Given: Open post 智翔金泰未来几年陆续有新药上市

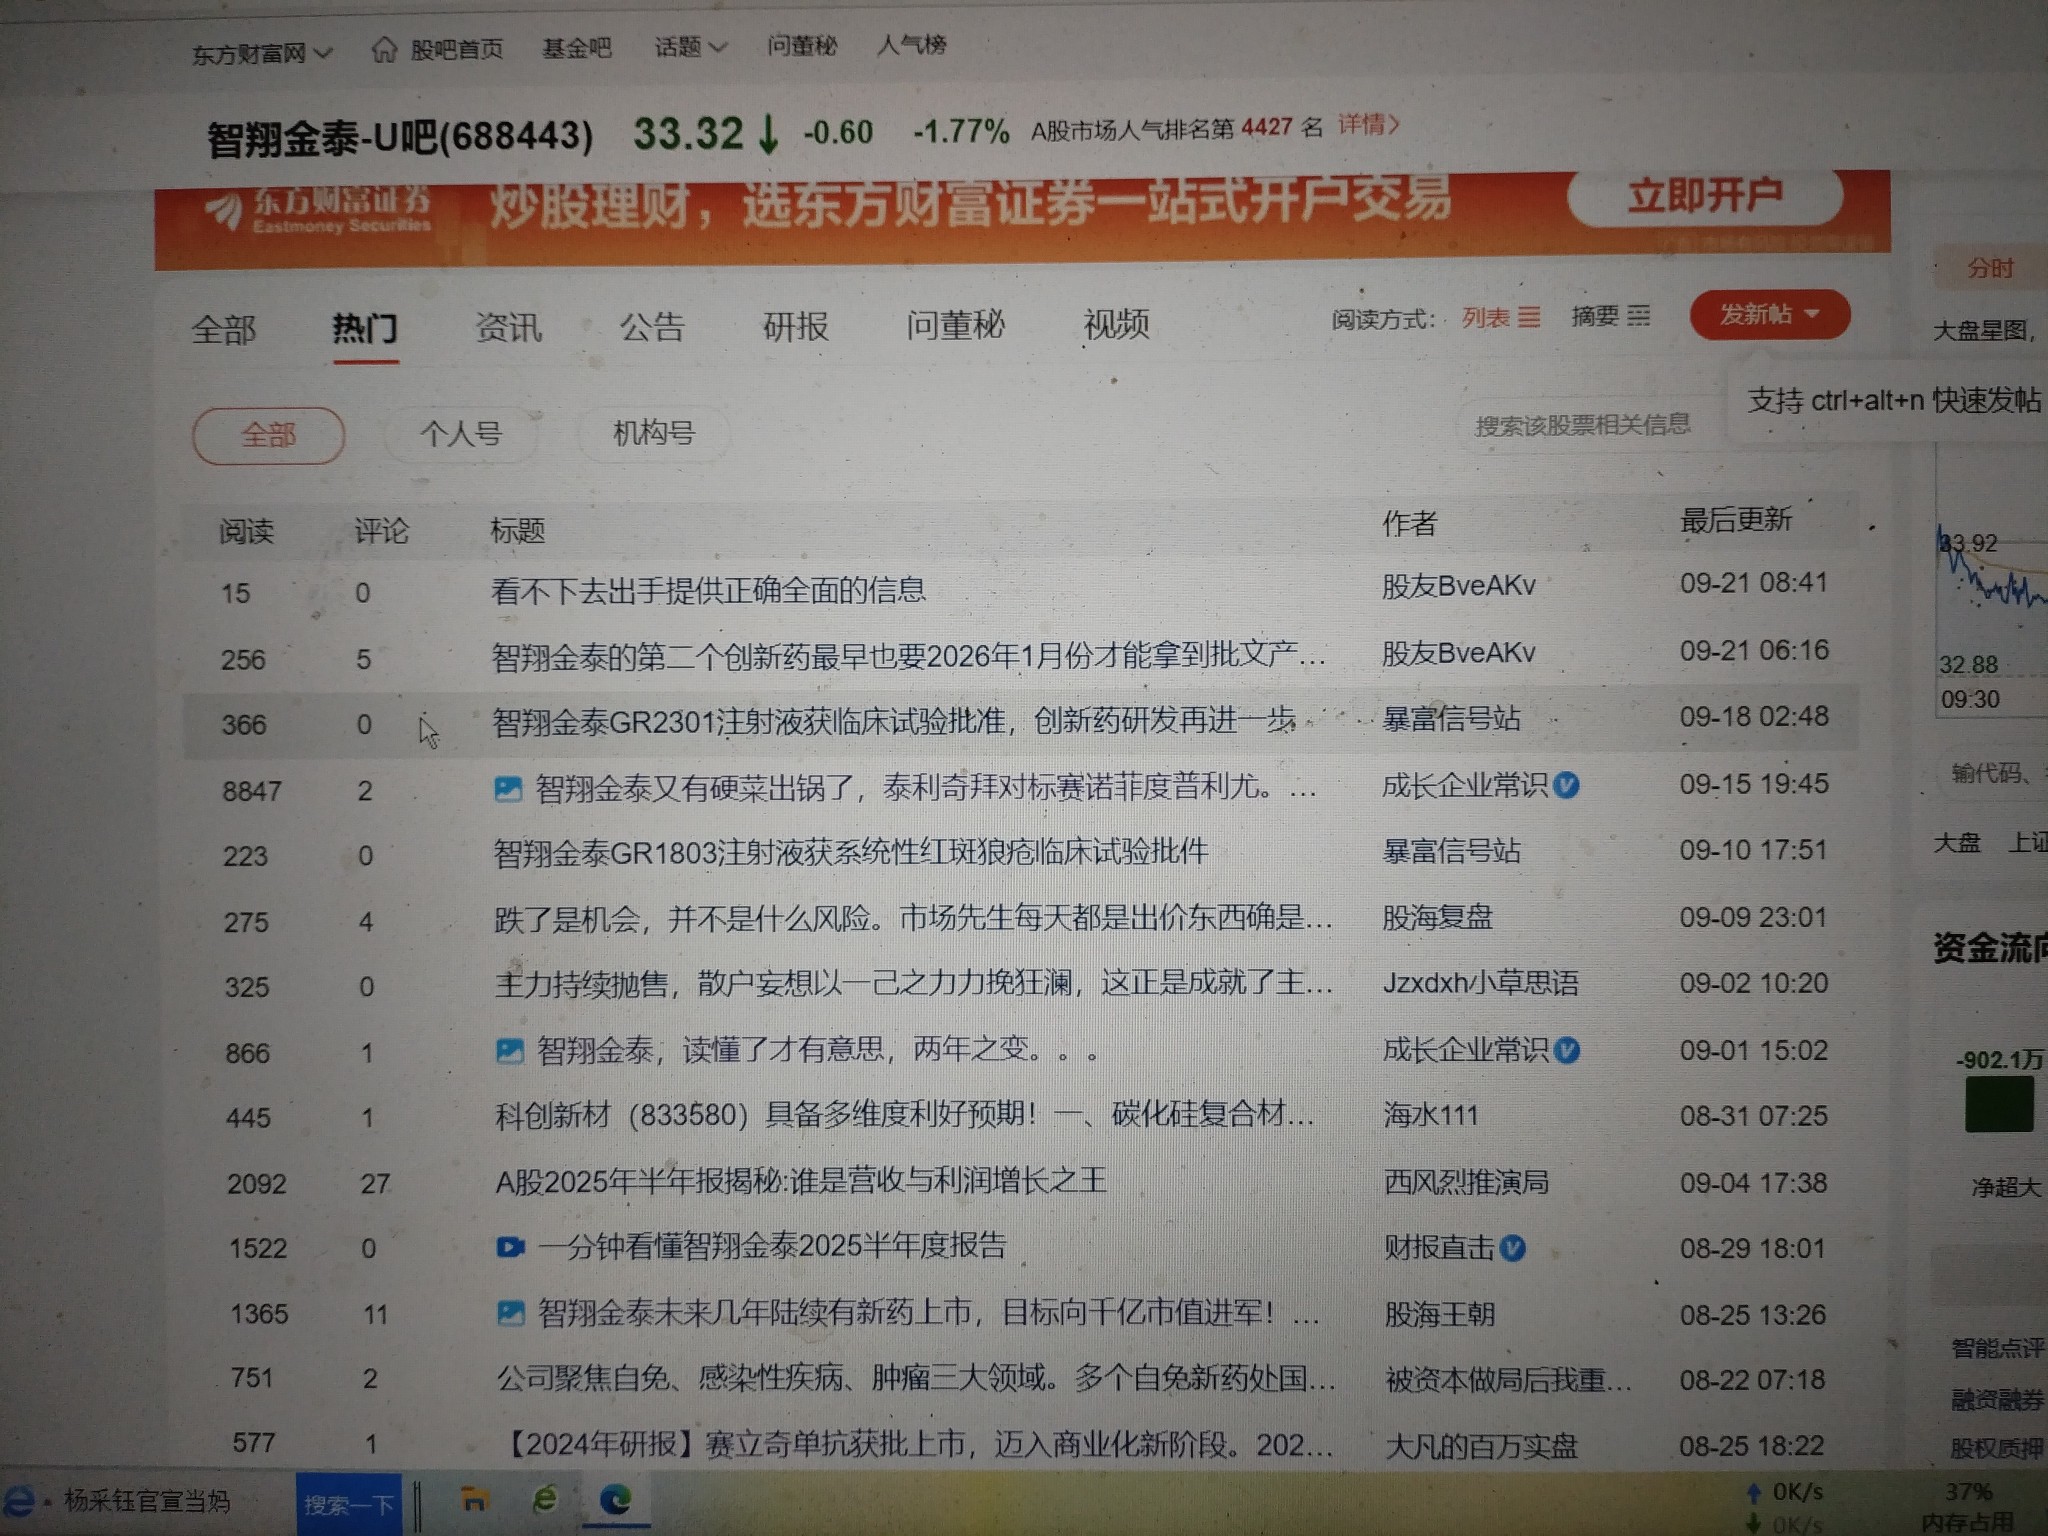Looking at the screenshot, I should pyautogui.click(x=929, y=1312).
